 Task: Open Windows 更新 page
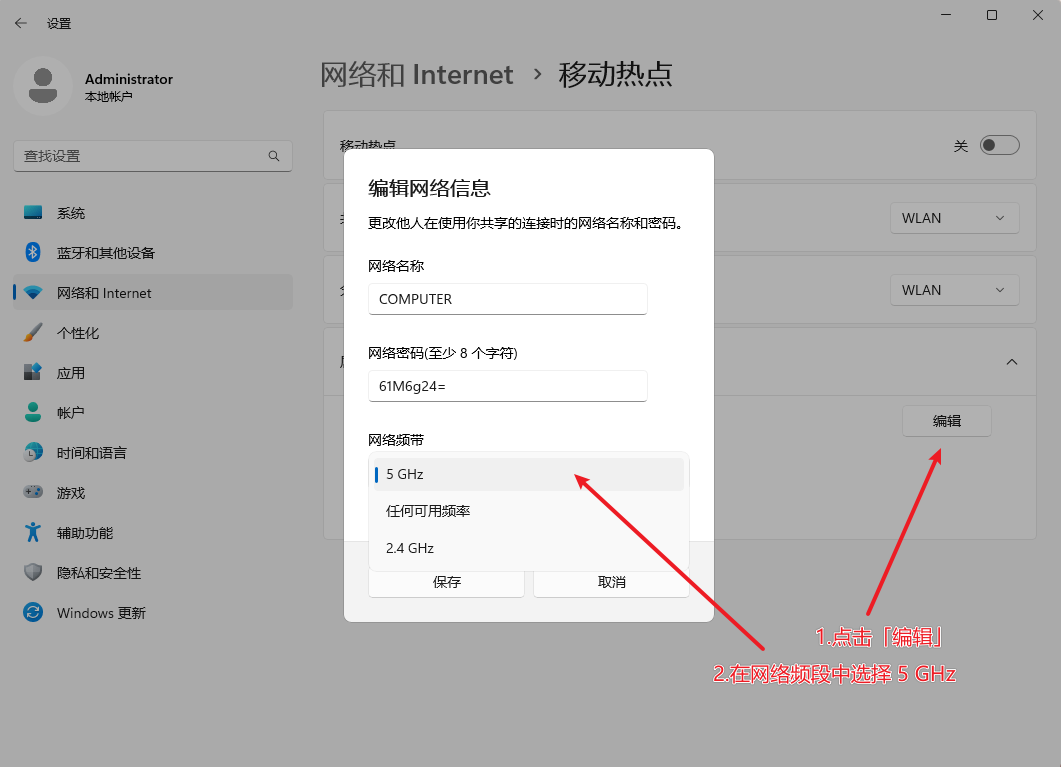click(153, 613)
